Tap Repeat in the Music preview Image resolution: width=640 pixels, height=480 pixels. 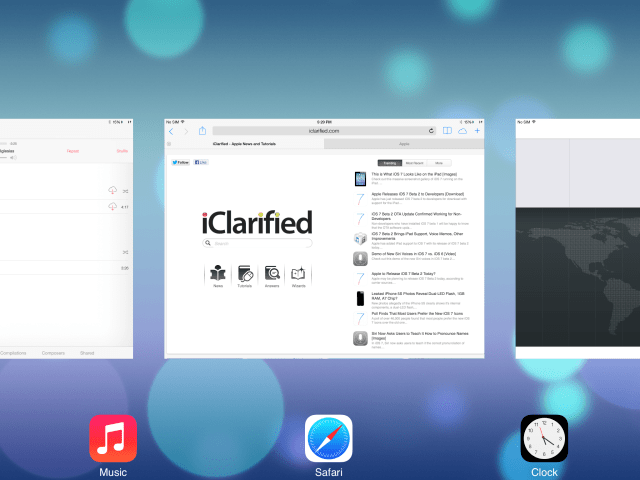[x=73, y=151]
